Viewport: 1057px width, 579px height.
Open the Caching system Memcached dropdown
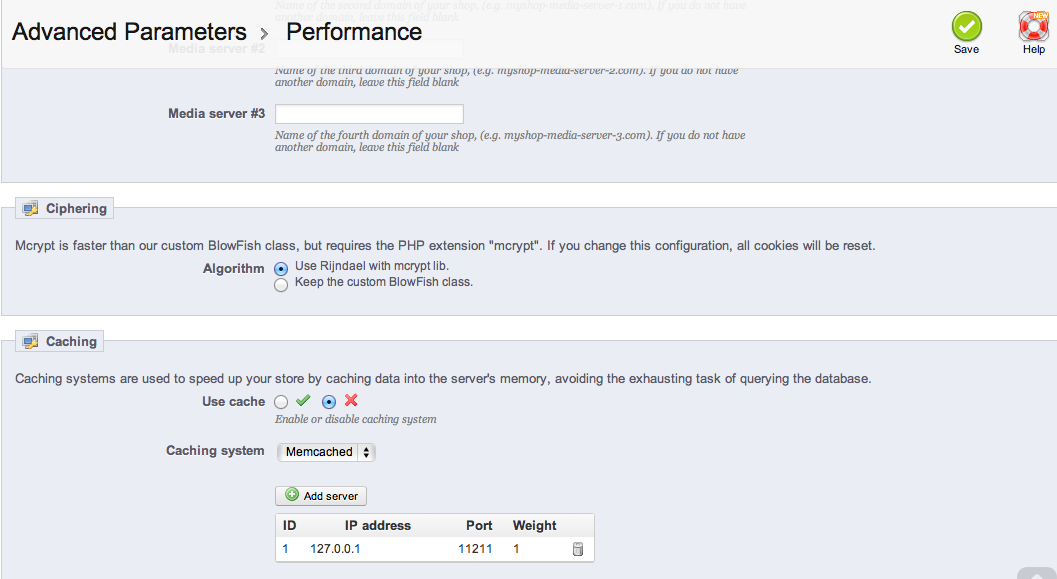(326, 452)
